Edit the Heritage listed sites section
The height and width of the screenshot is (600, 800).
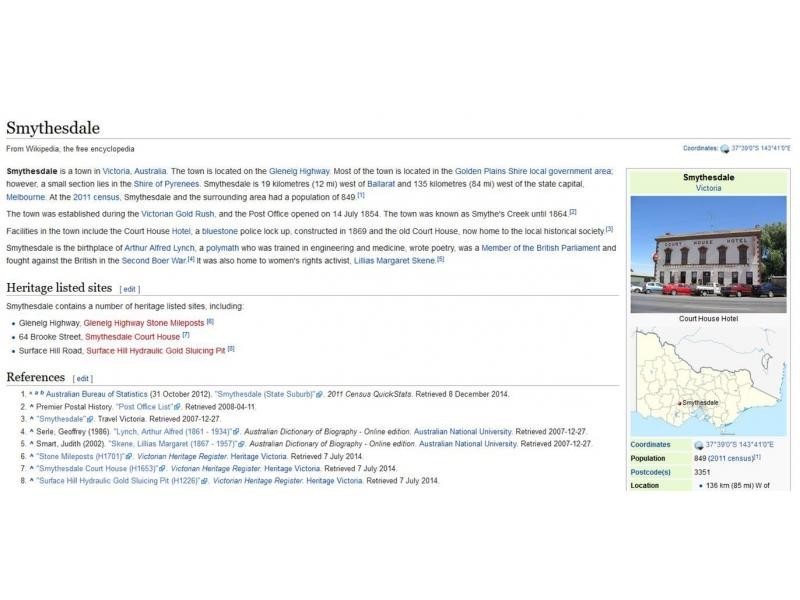coord(130,289)
